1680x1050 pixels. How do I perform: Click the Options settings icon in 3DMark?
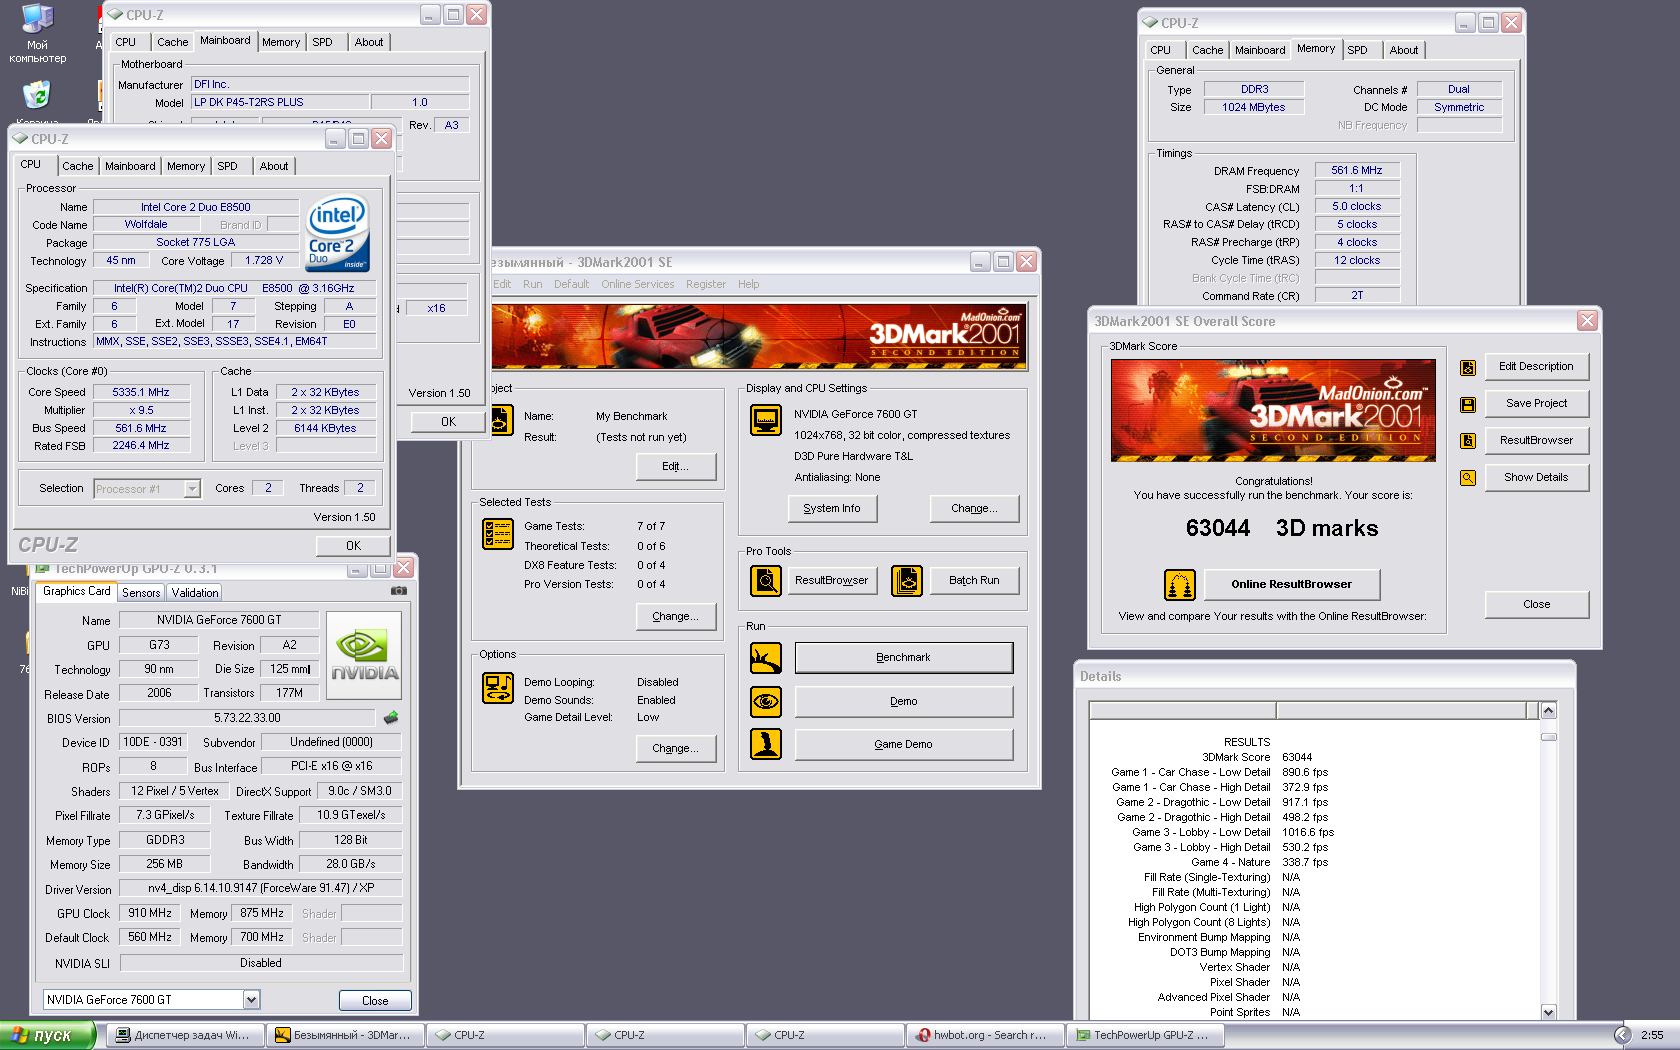pyautogui.click(x=497, y=688)
